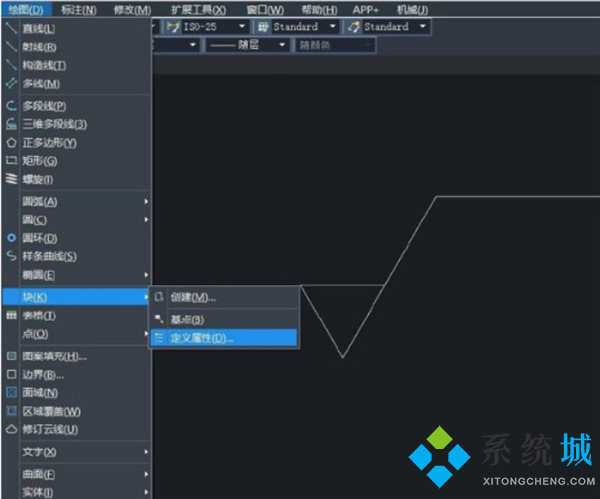This screenshot has height=499, width=600.
Task: Click the 修订云线 (Revision cloud) icon
Action: [11, 429]
